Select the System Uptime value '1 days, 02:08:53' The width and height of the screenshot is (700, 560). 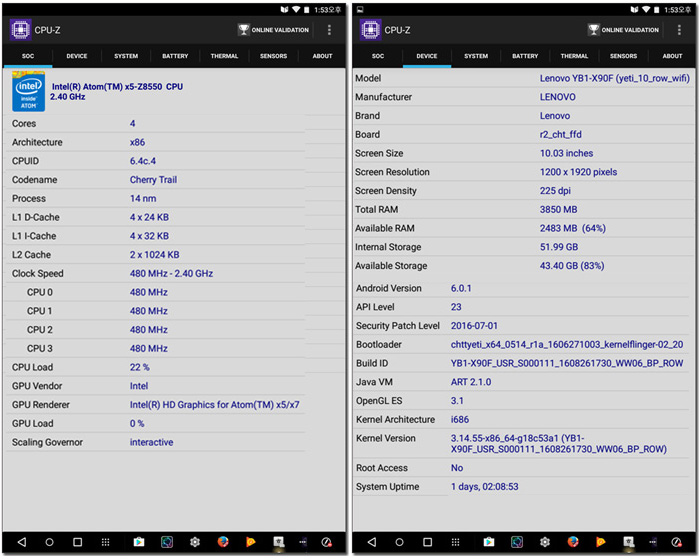484,486
